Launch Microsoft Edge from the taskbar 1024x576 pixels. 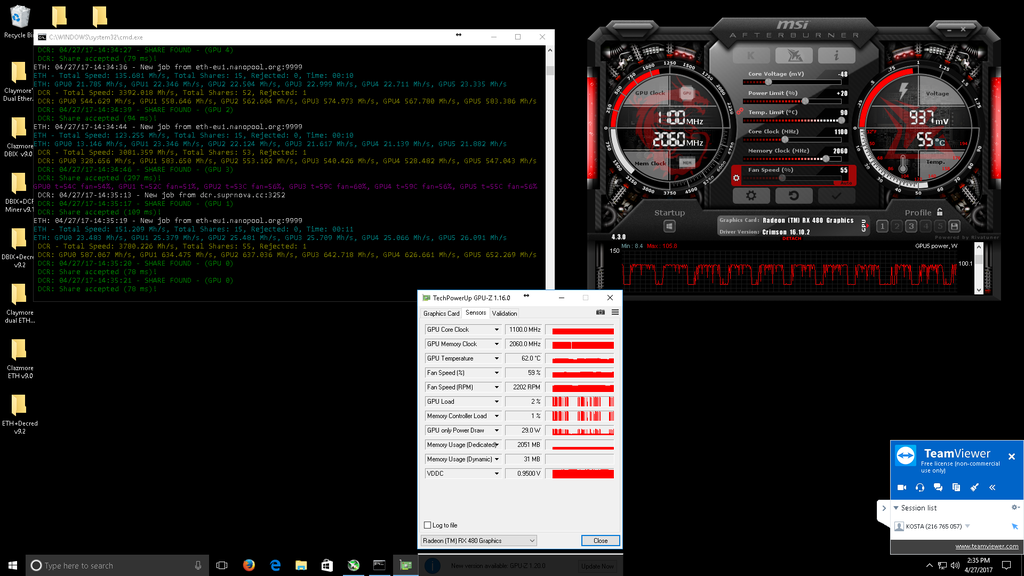(275, 566)
